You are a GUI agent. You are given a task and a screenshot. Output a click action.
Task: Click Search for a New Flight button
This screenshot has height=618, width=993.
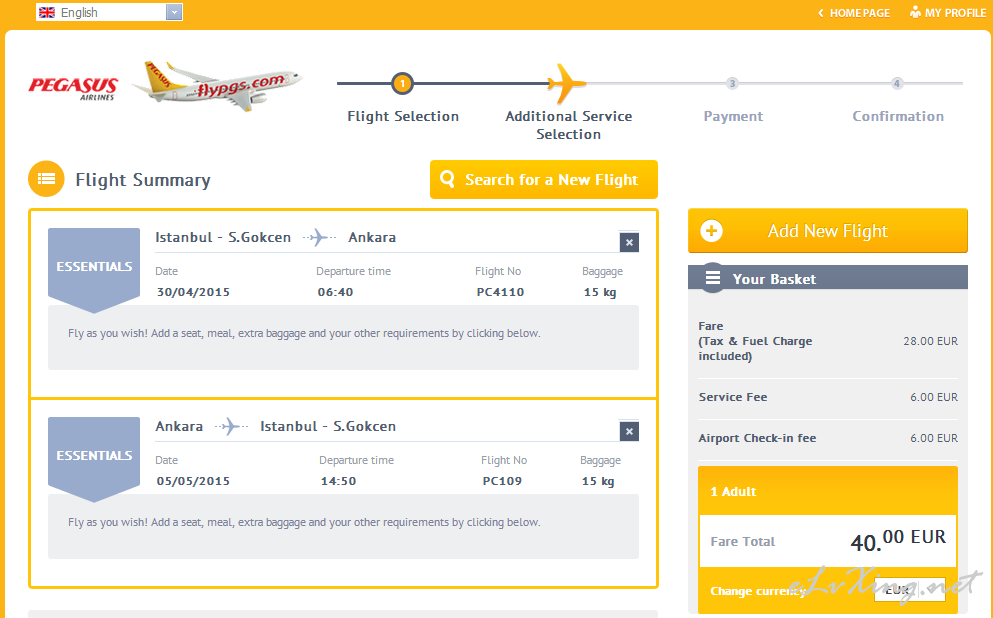(x=543, y=179)
